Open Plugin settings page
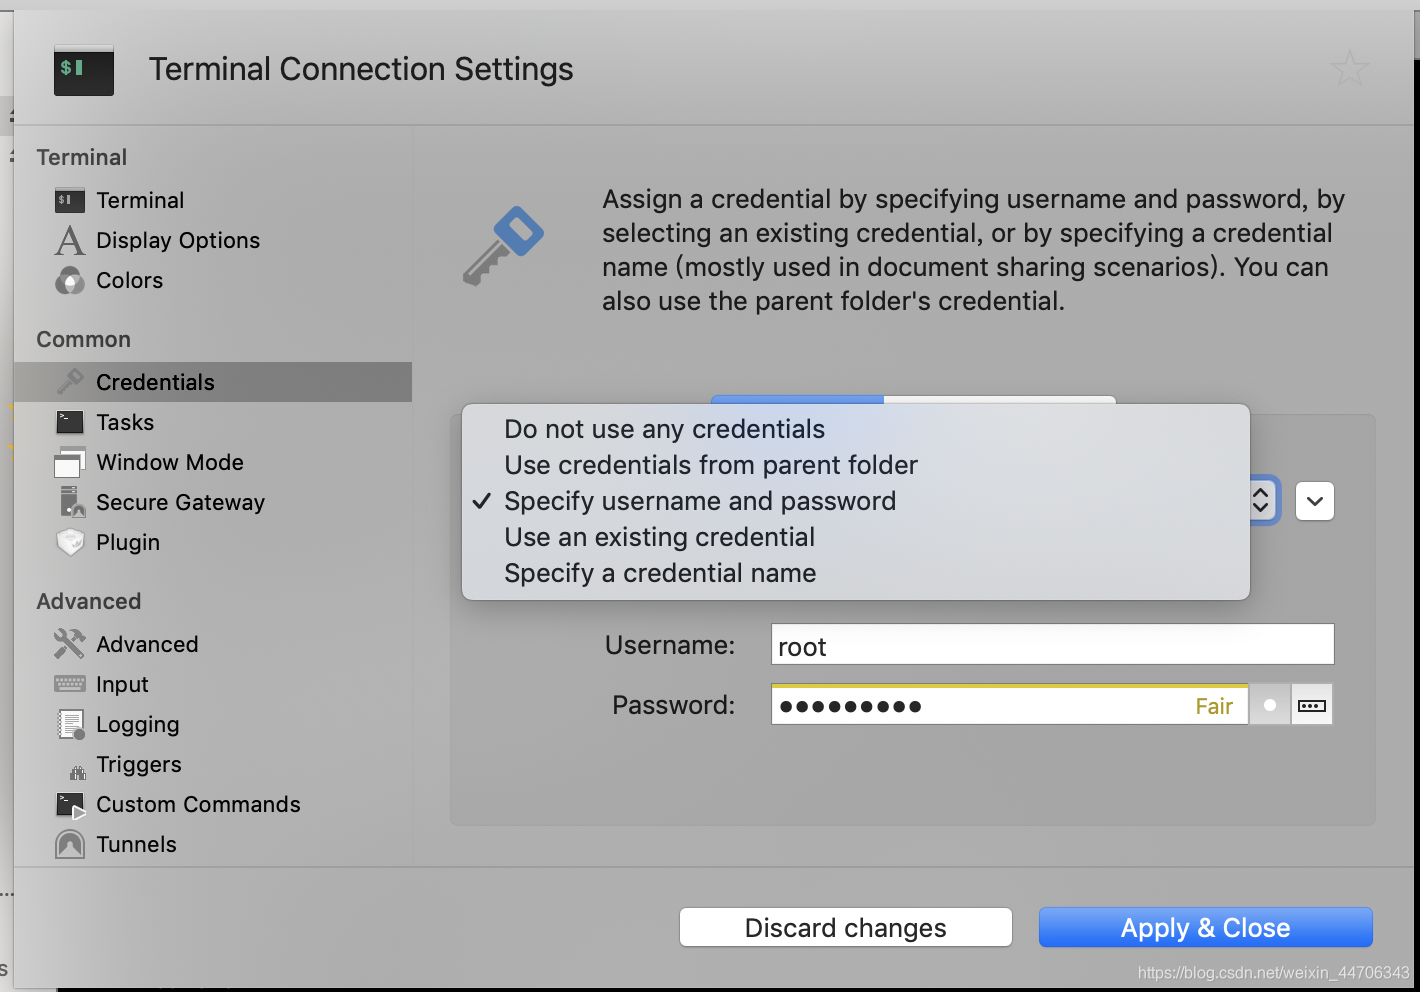Screen dimensions: 1420x992 213,542
